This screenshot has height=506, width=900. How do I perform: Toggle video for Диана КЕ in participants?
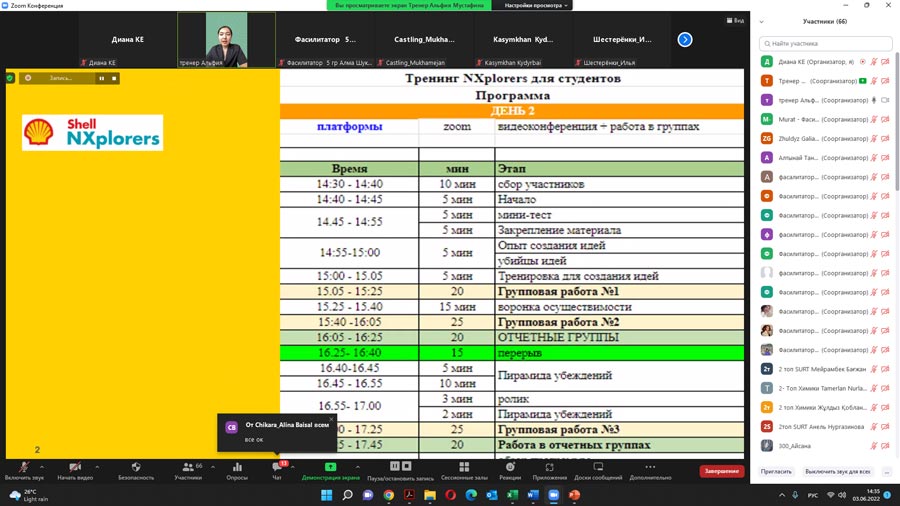tap(885, 62)
